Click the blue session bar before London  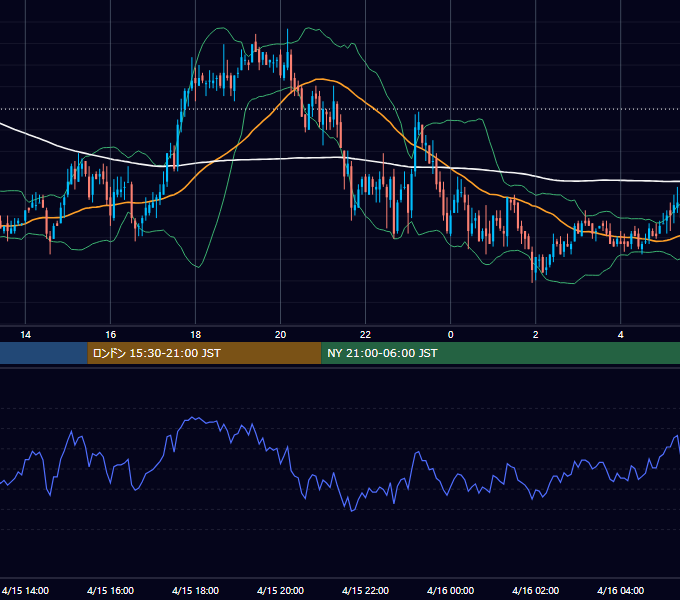click(43, 353)
